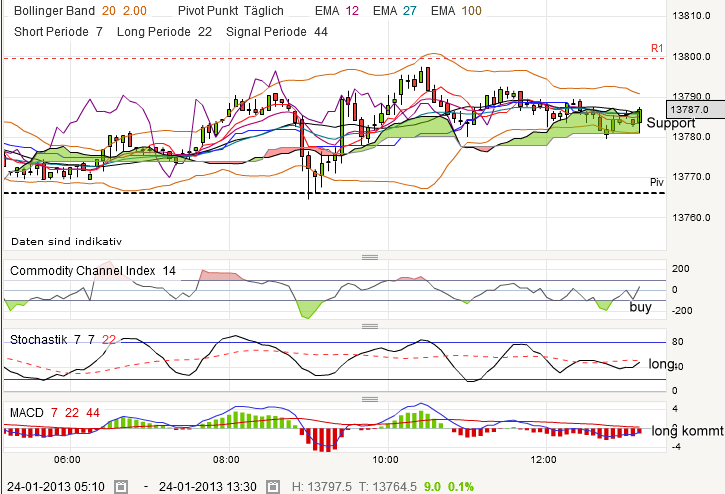This screenshot has width=725, height=494.
Task: Select Bollinger period value 20
Action: [x=109, y=11]
